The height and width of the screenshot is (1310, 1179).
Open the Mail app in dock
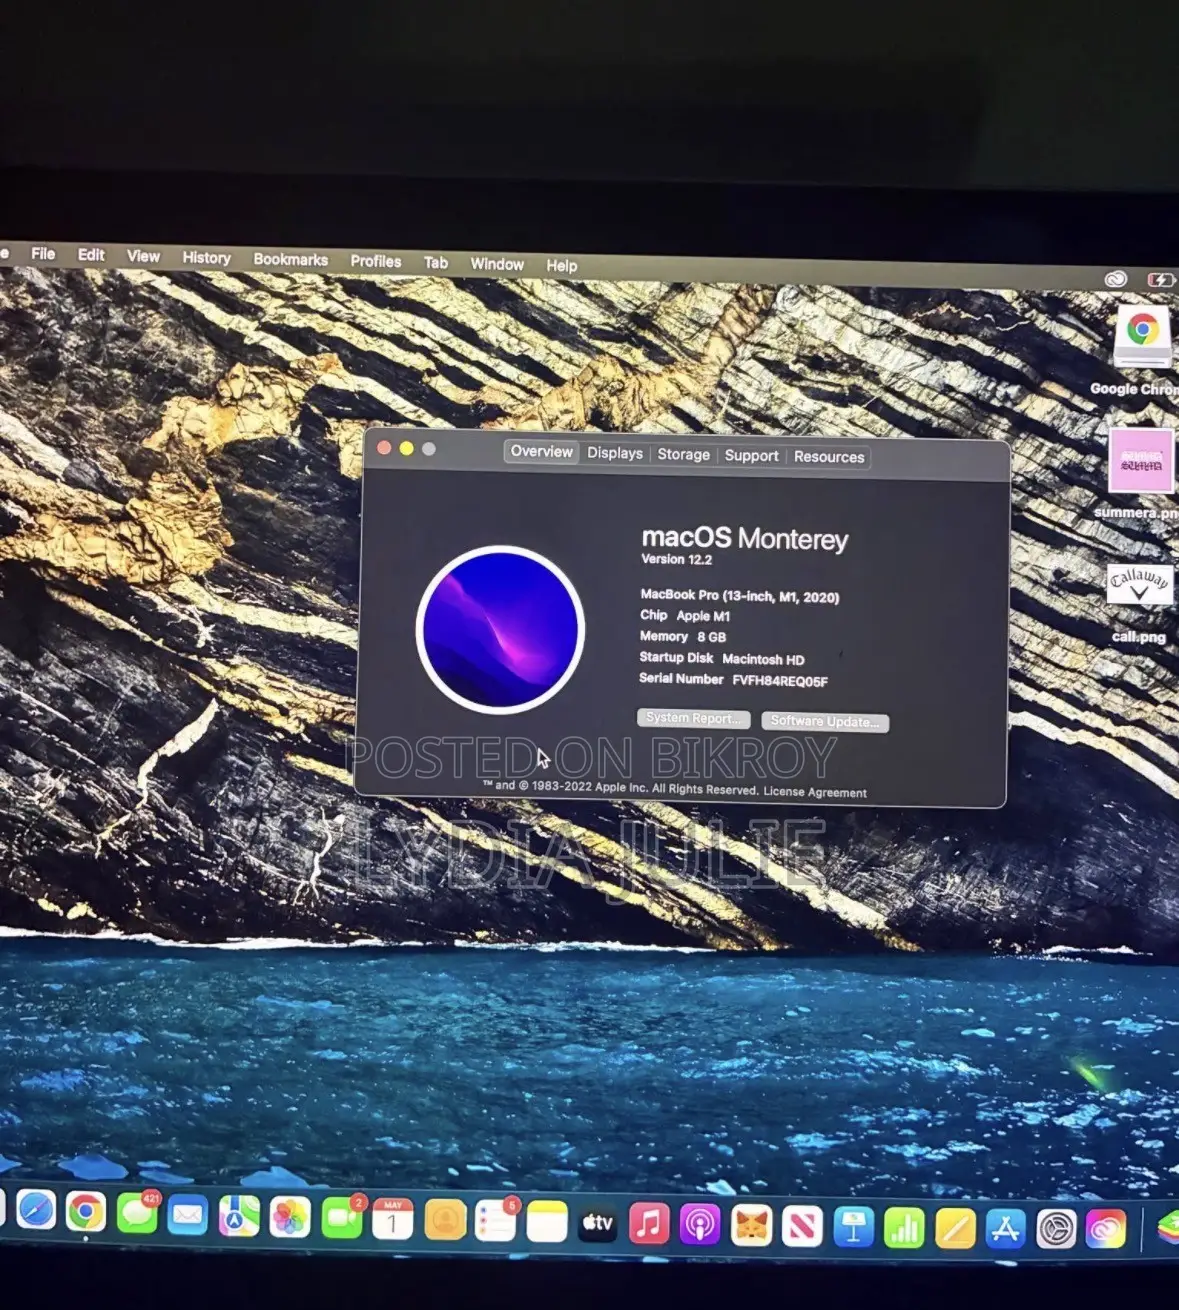(188, 1216)
